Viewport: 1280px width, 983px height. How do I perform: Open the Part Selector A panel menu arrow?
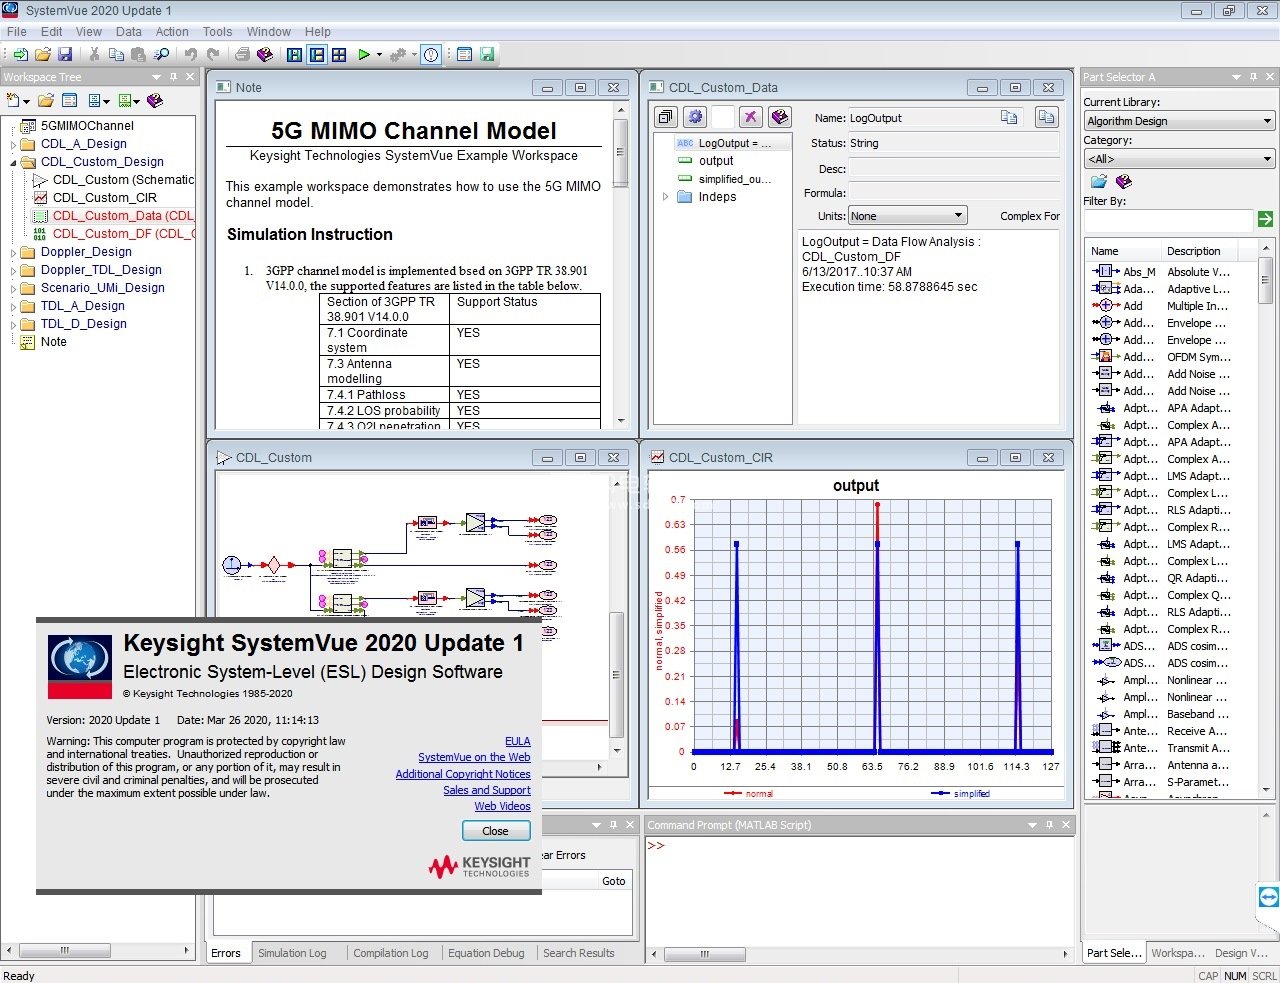coord(1236,77)
